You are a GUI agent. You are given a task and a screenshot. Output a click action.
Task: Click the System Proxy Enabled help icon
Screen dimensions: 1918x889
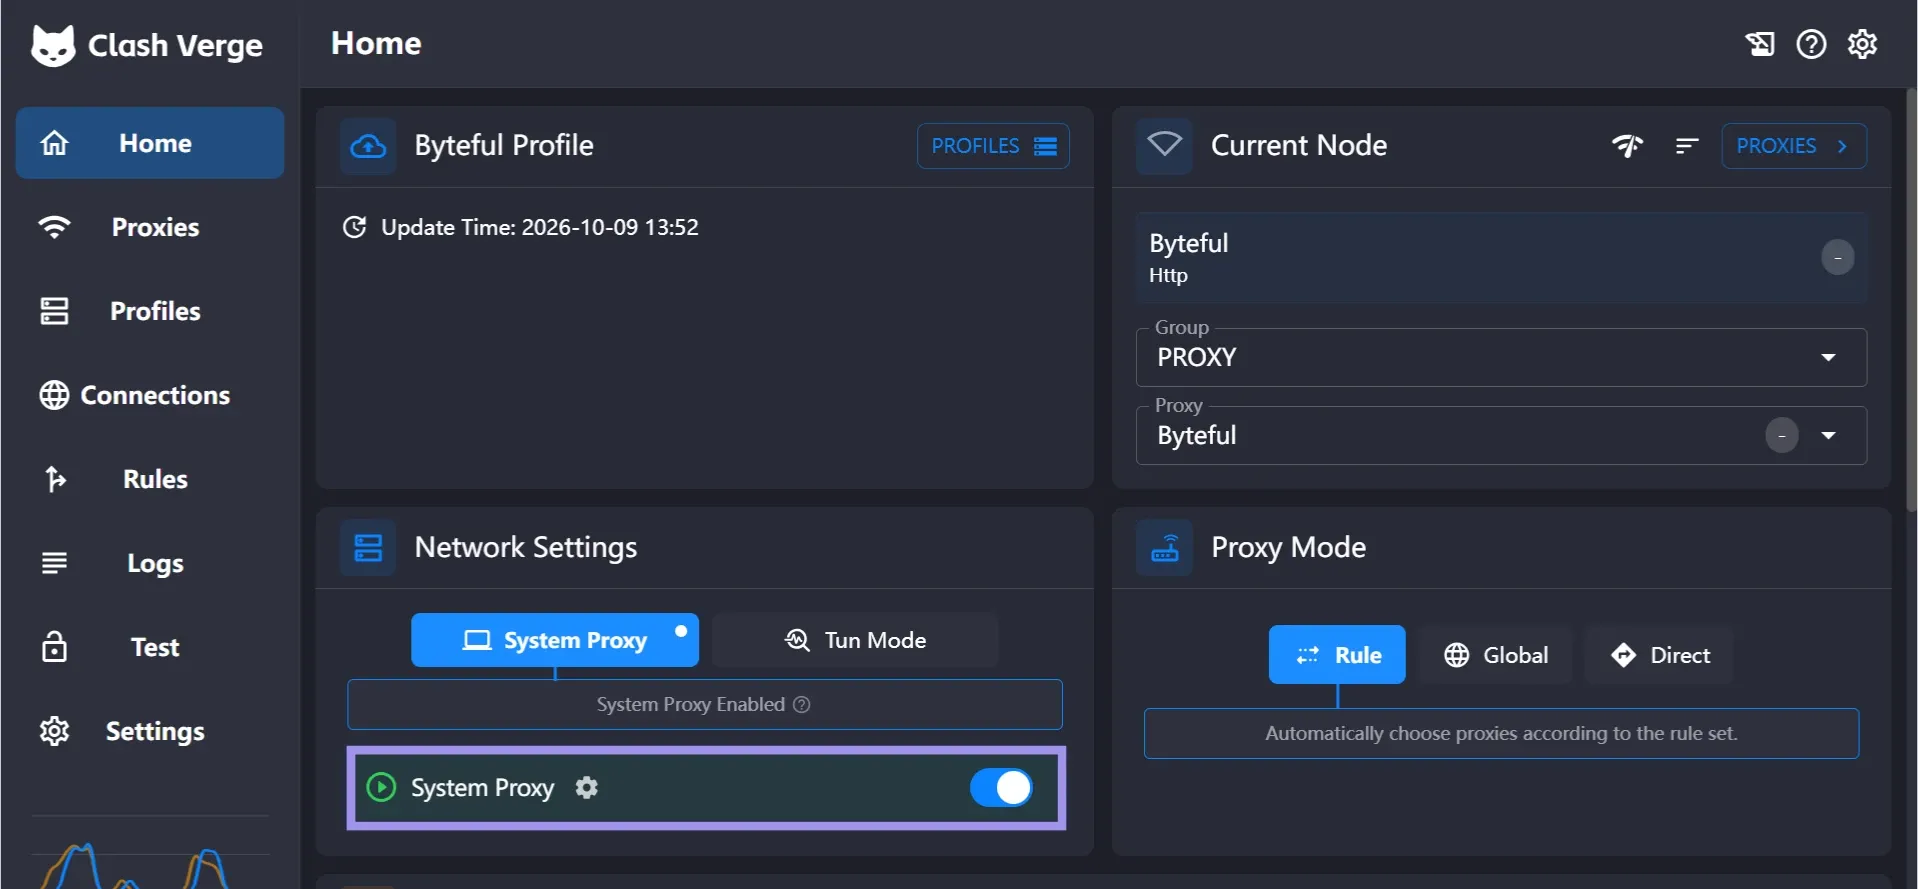802,705
